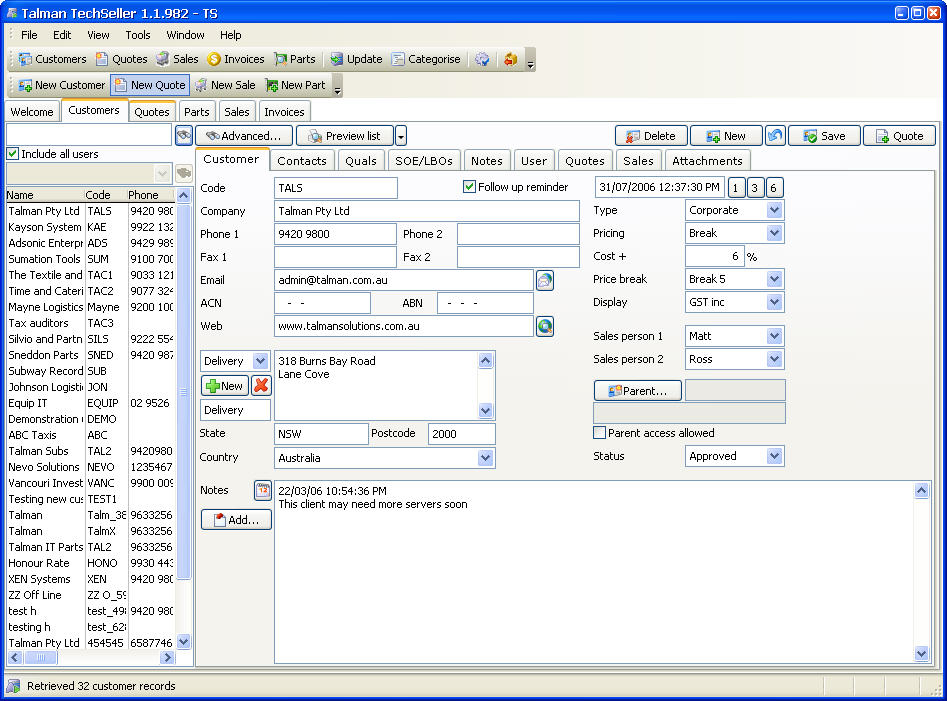Click the binoculars search icon

pos(184,135)
